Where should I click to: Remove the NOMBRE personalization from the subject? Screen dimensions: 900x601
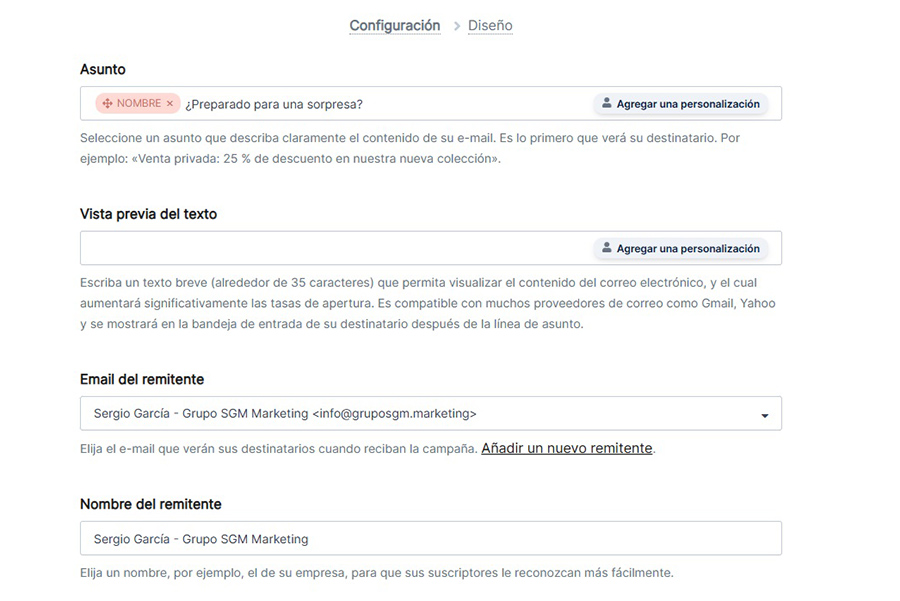(x=170, y=103)
